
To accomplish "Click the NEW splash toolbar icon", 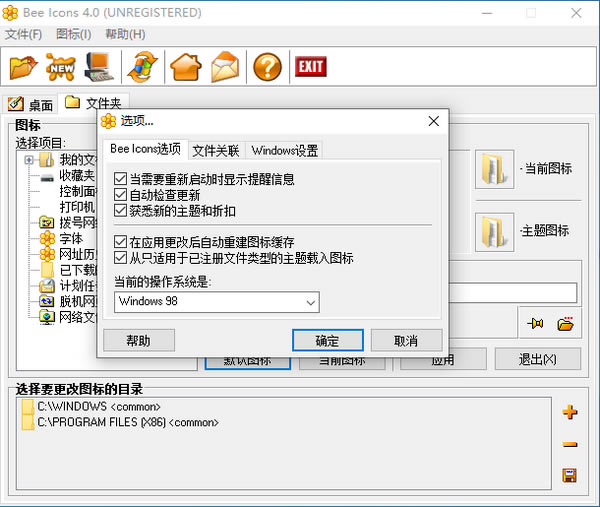I will pos(60,67).
